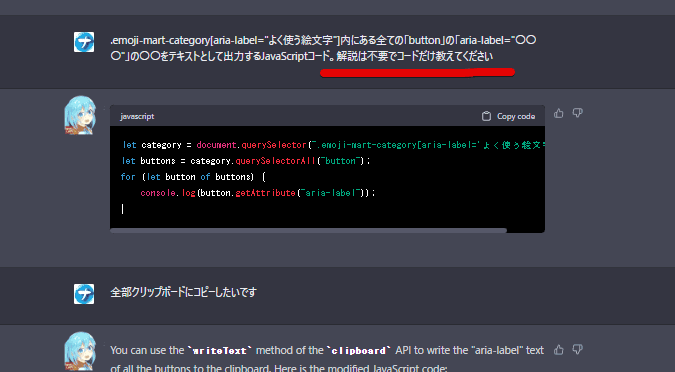The width and height of the screenshot is (675, 372).
Task: Click the text starting '.emoji-mart-category[aria-label='
Action: tap(323, 48)
